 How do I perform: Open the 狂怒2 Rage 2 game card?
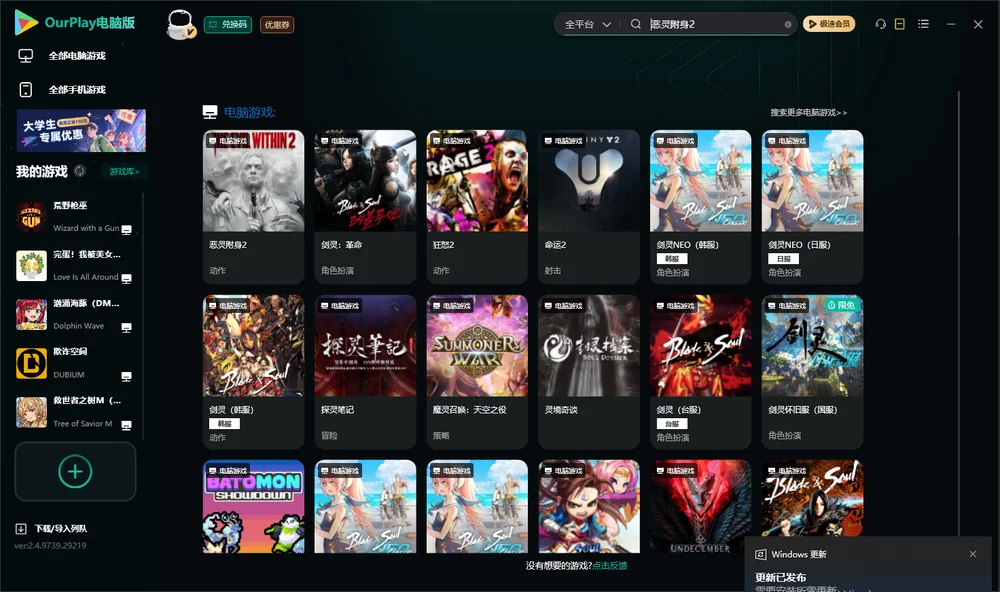[x=477, y=207]
